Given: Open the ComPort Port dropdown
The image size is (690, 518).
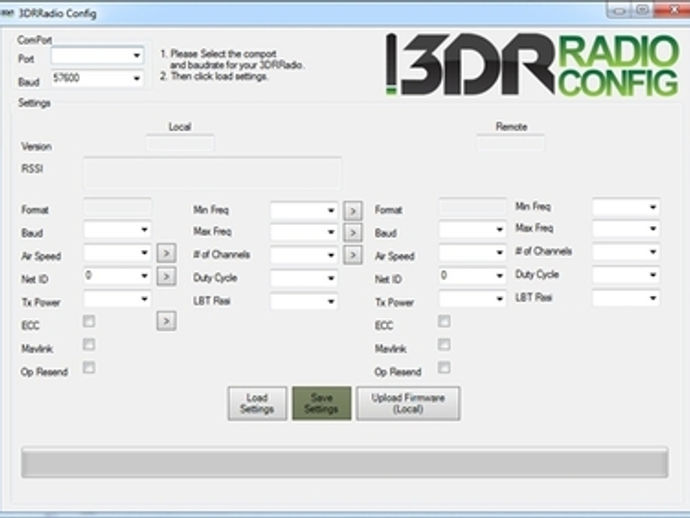Looking at the screenshot, I should 97,56.
